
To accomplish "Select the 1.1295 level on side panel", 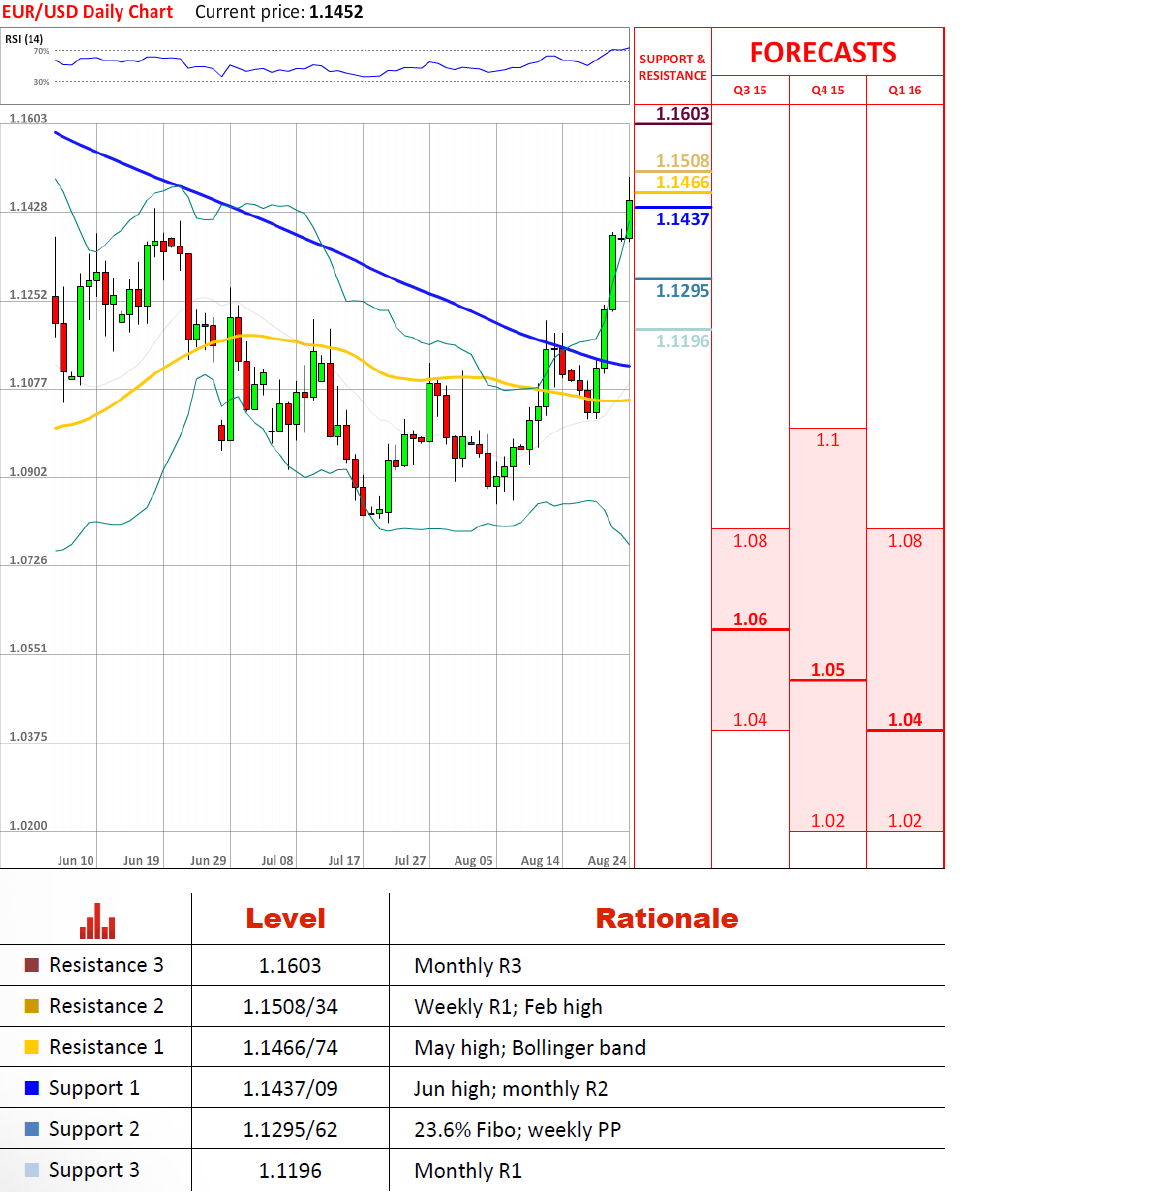I will pos(682,291).
